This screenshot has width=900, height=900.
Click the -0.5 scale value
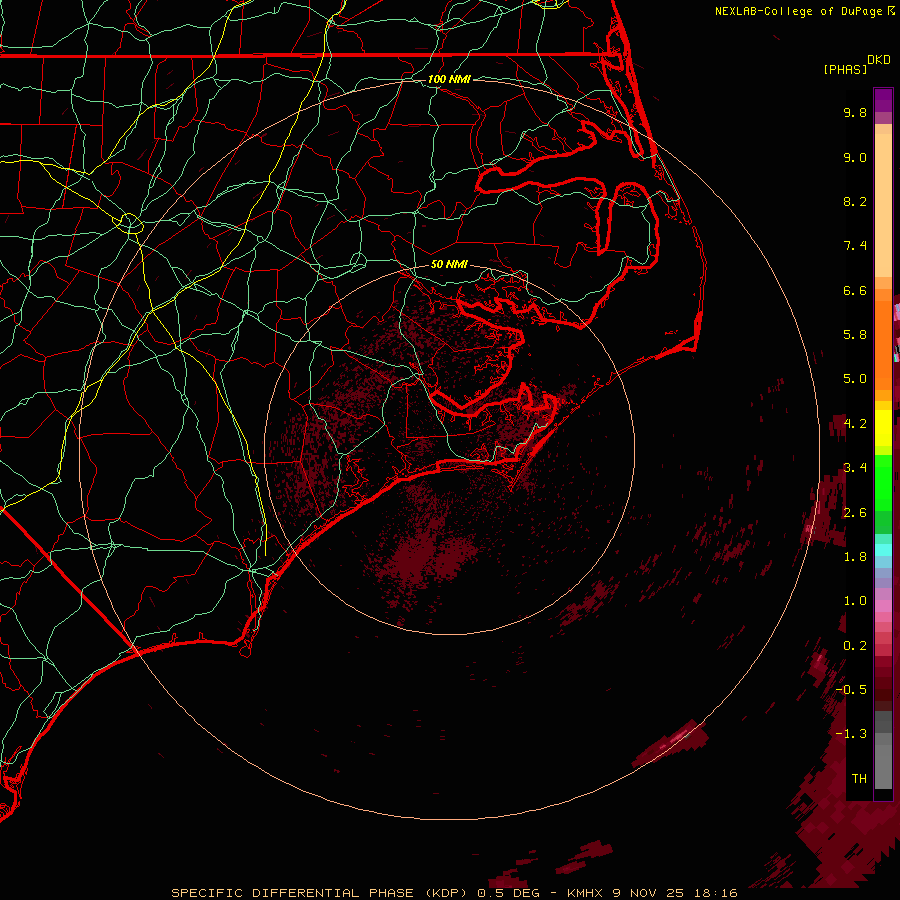(x=851, y=690)
